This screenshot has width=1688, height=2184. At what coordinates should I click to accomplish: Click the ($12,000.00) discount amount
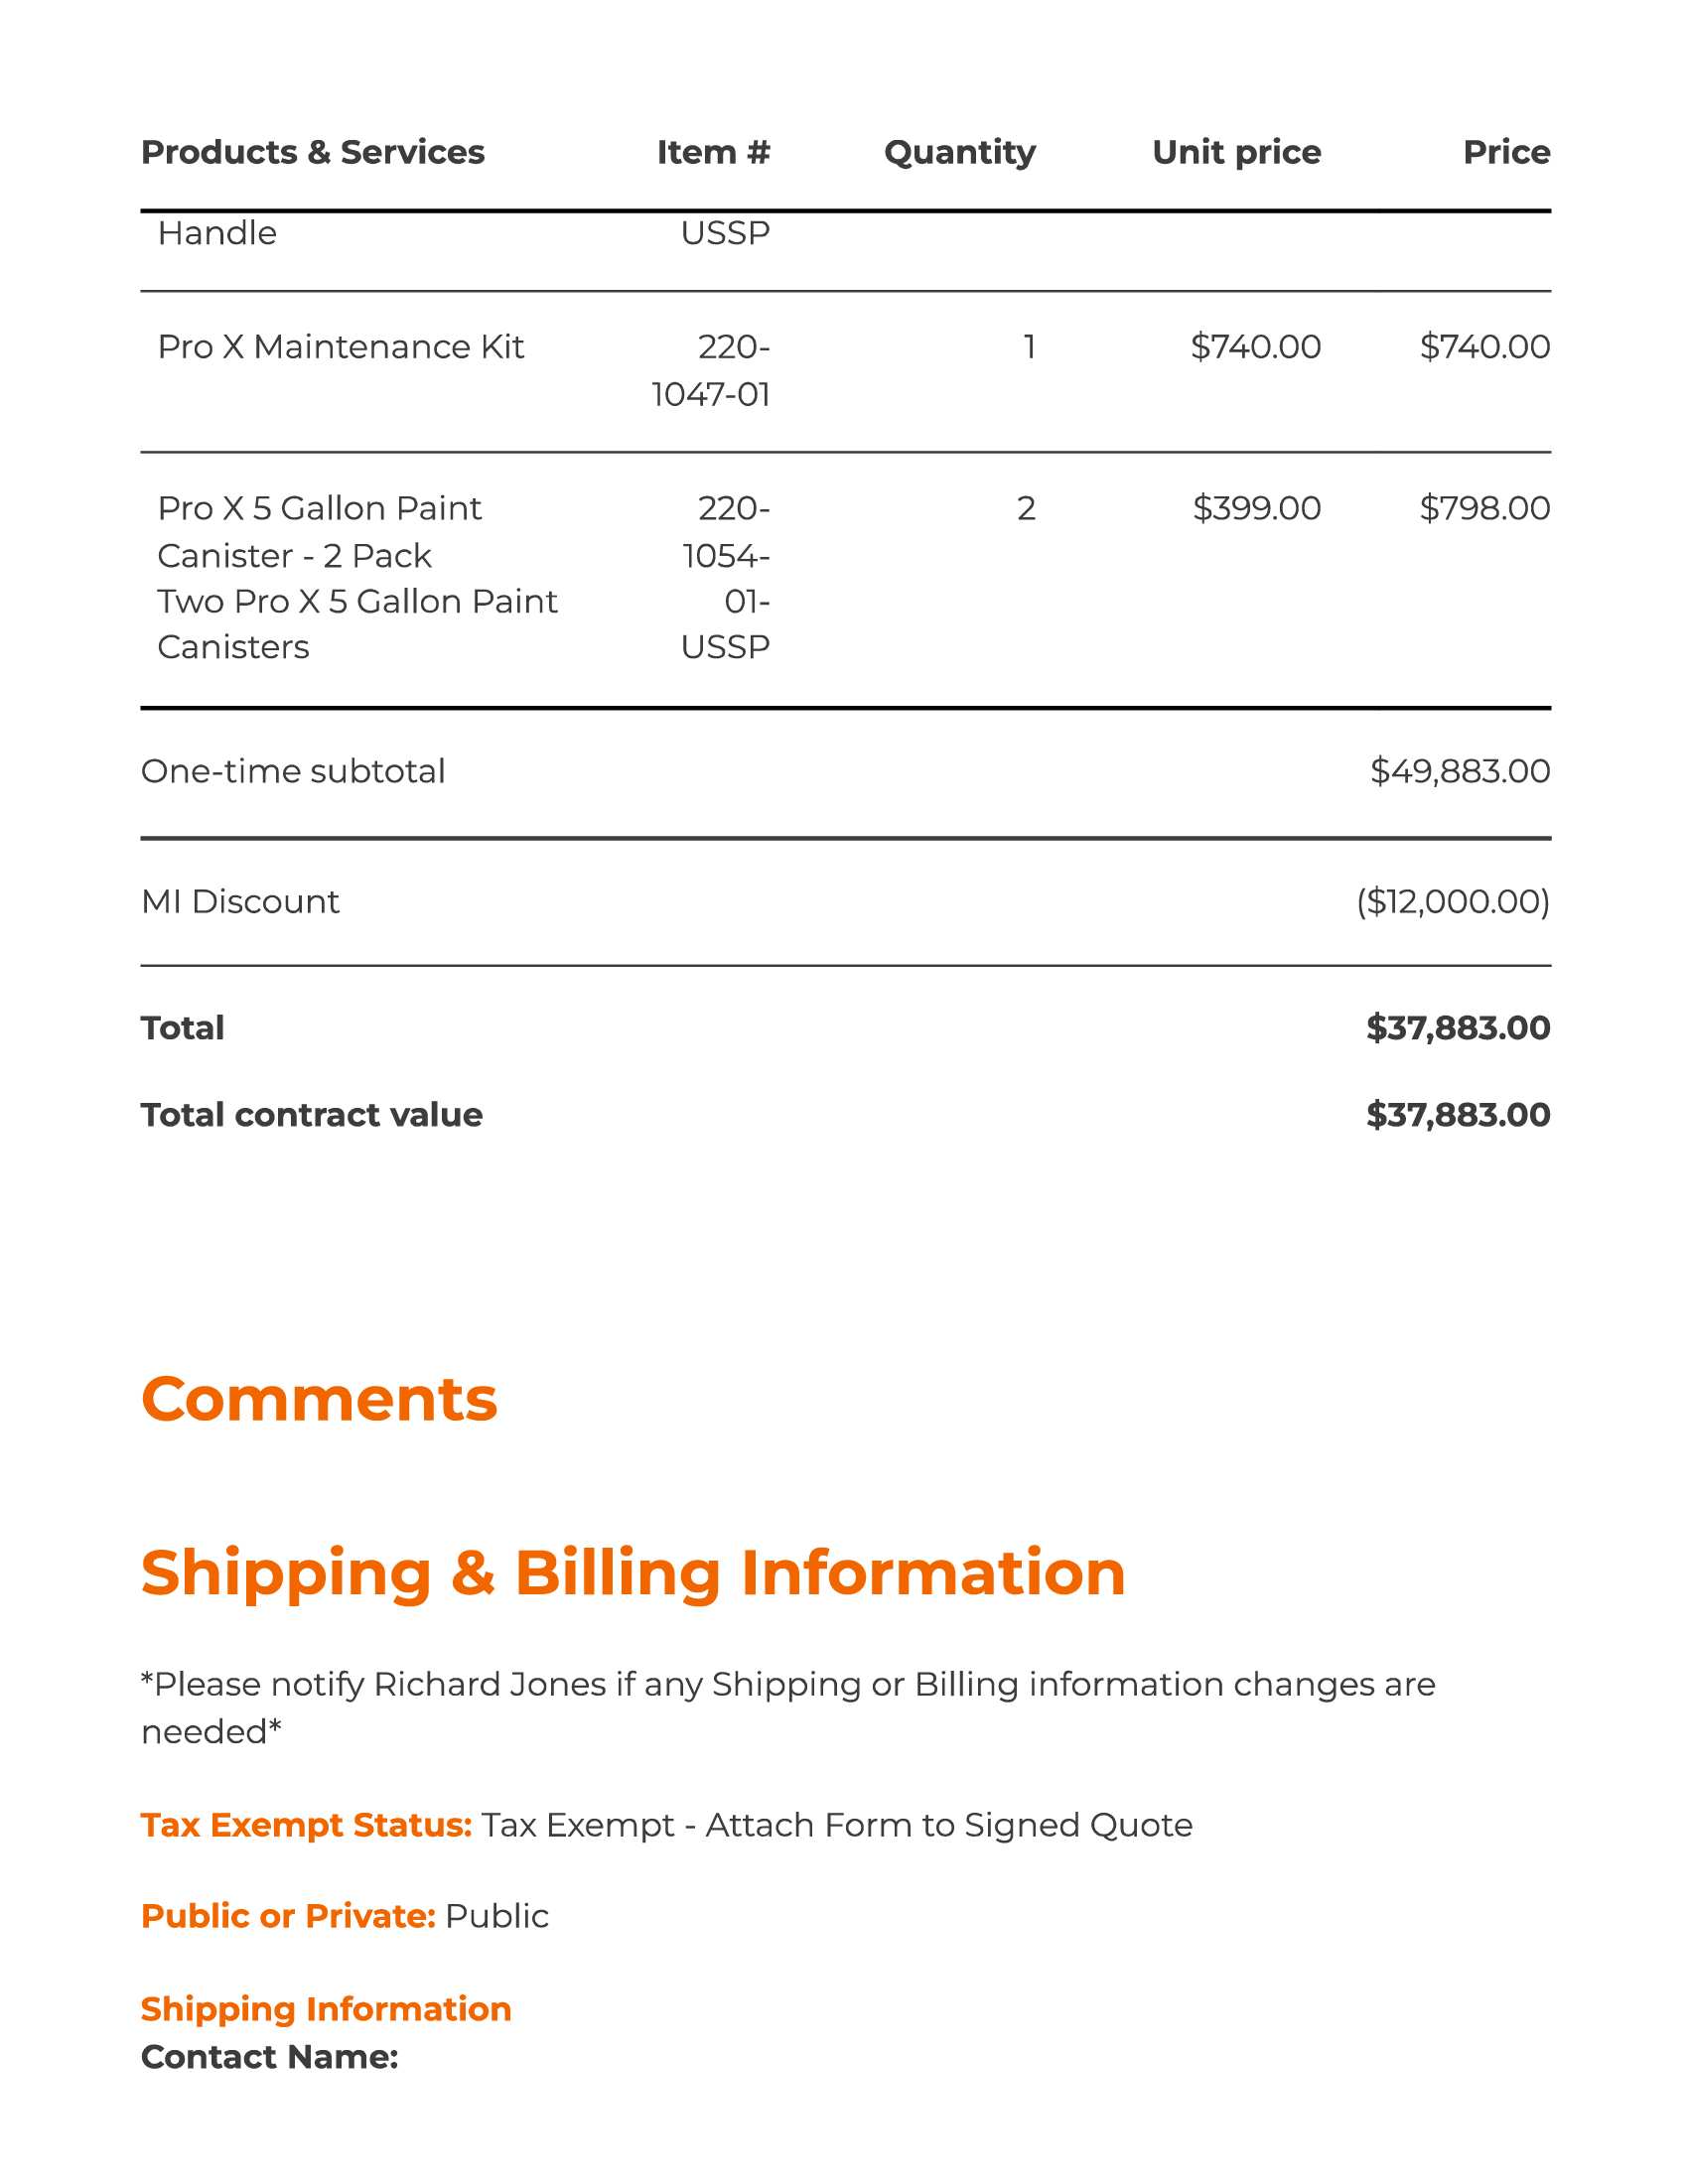point(1452,901)
